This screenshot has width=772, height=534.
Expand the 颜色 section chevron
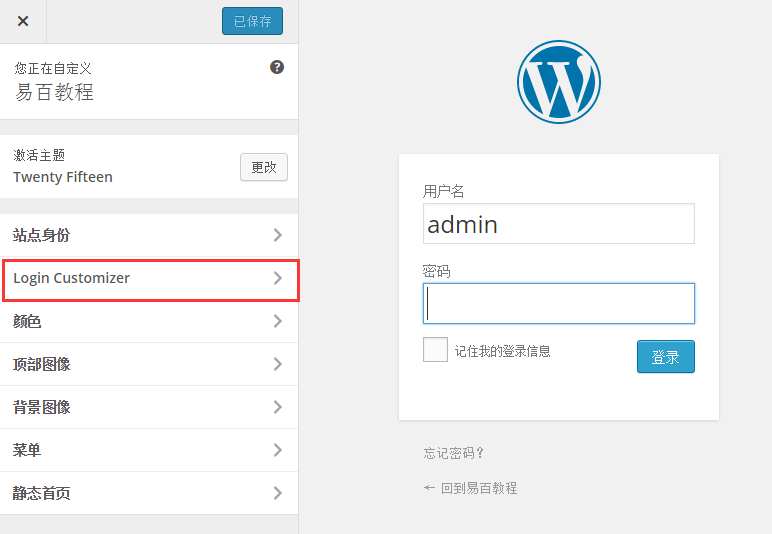click(277, 321)
